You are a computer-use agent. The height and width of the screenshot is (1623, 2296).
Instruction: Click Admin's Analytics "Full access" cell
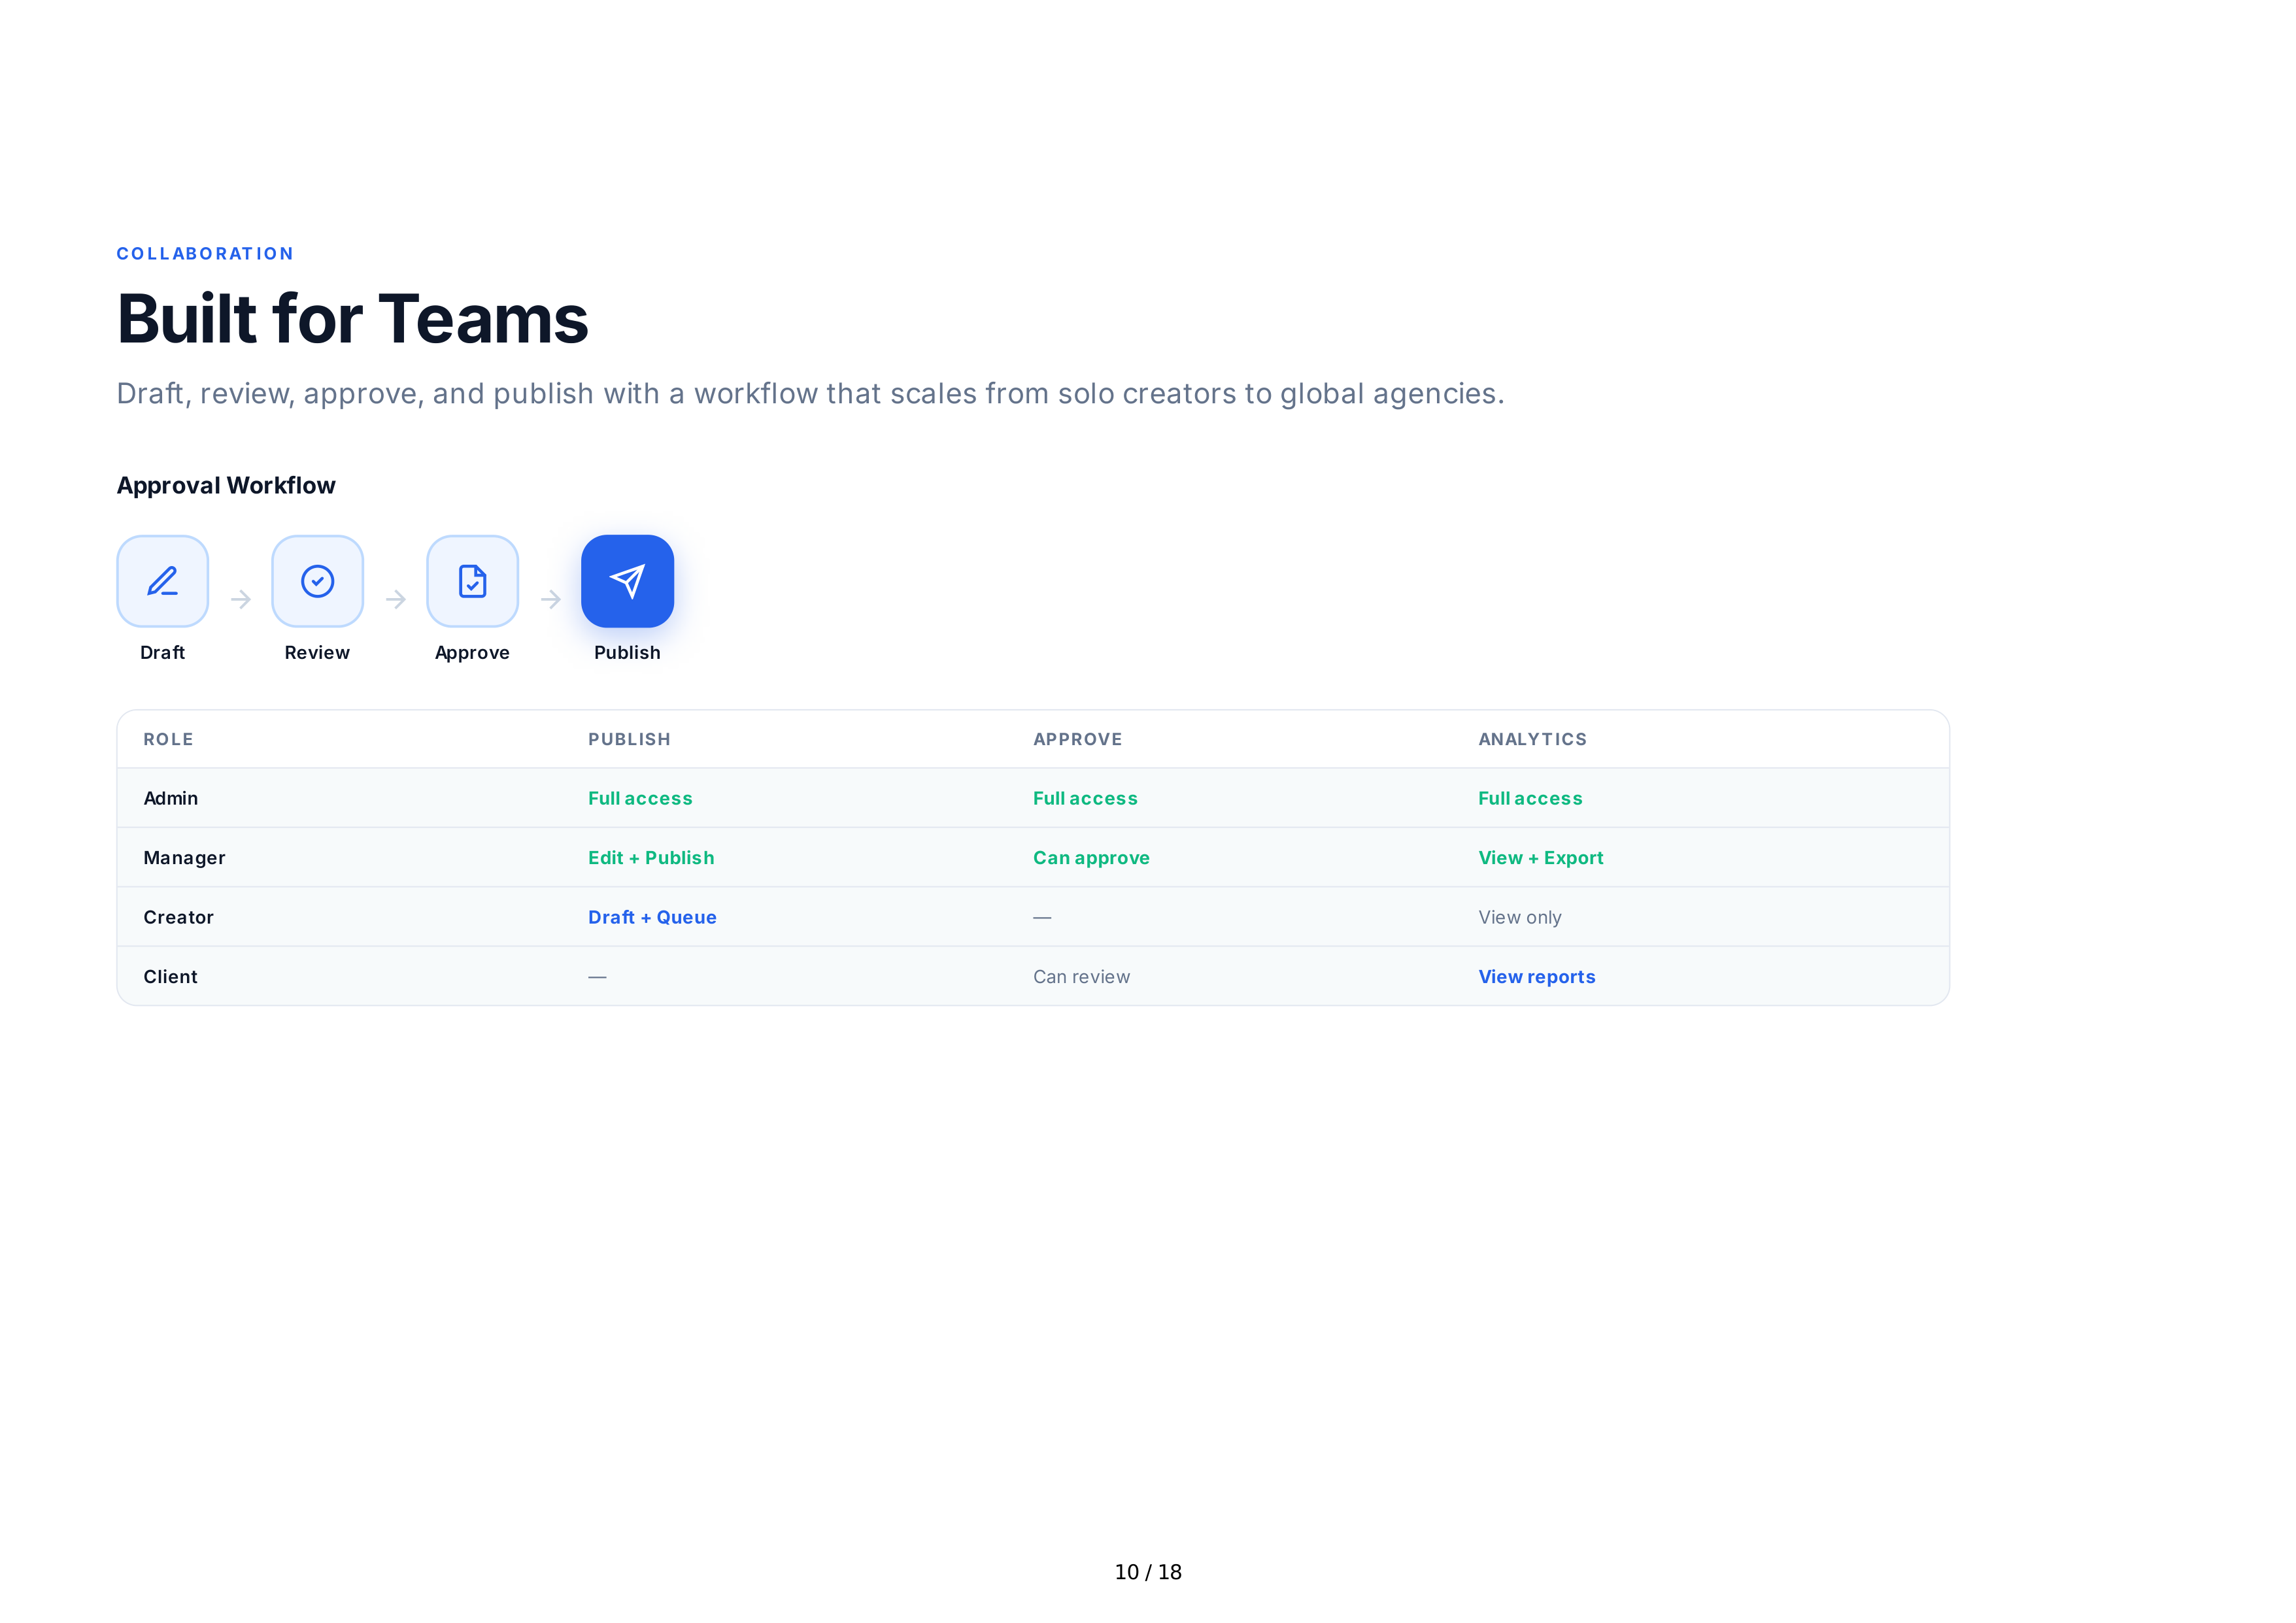pos(1530,799)
